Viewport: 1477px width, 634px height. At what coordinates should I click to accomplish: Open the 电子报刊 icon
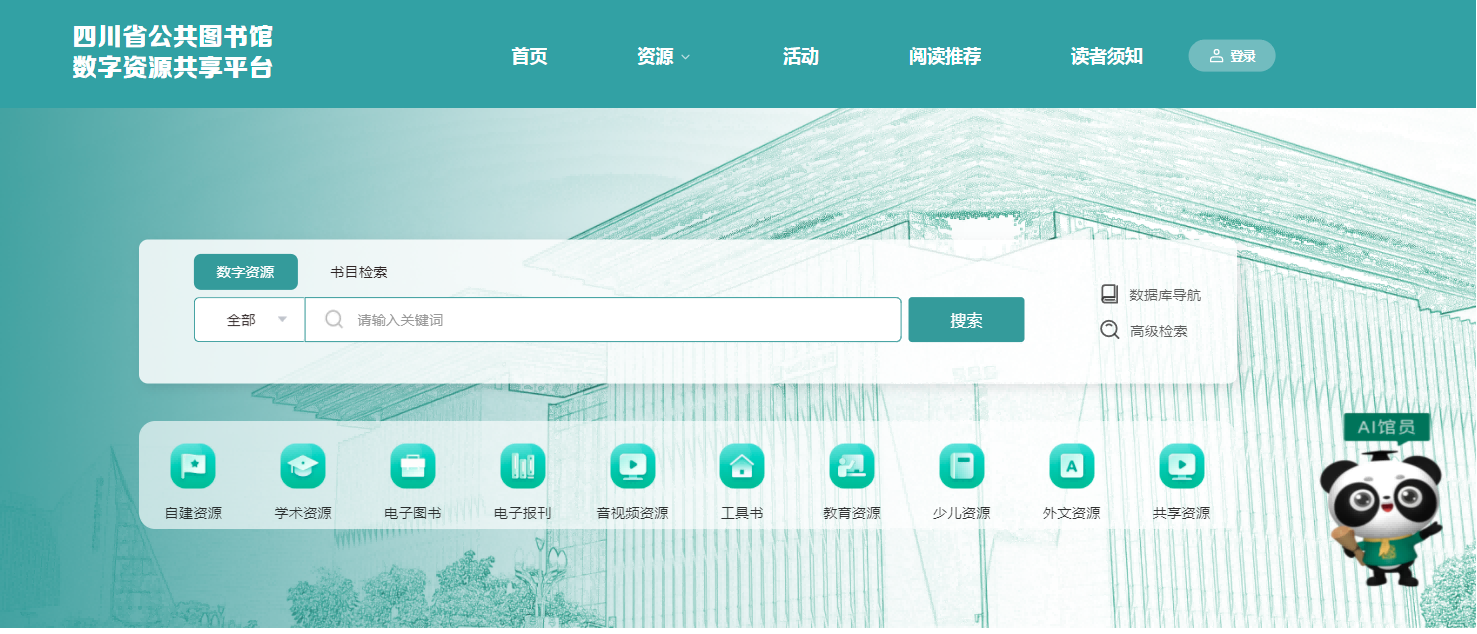pos(523,466)
